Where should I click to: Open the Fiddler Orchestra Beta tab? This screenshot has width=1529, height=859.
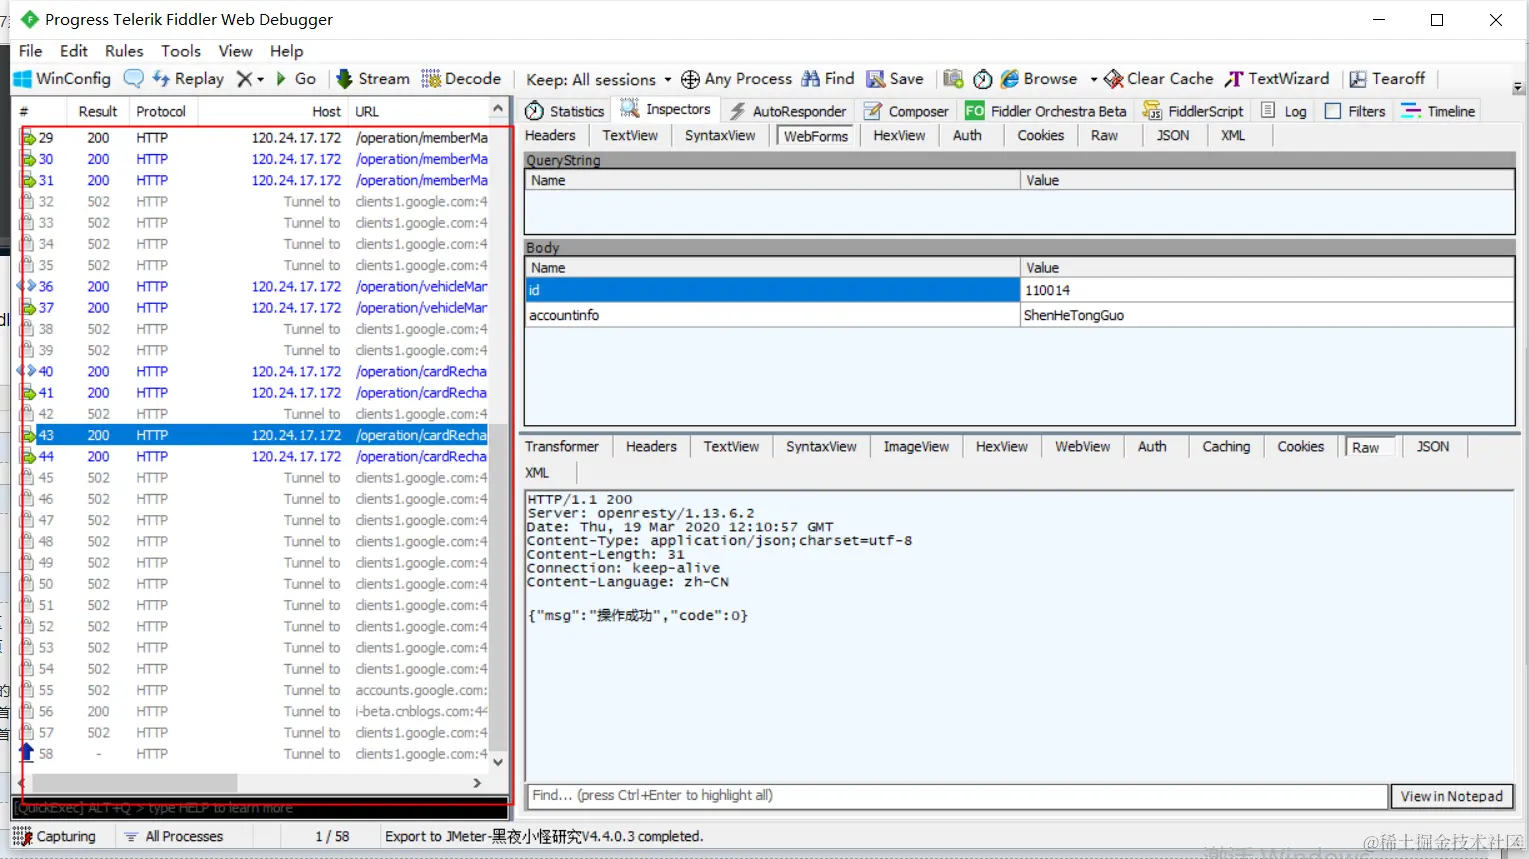pos(1046,111)
